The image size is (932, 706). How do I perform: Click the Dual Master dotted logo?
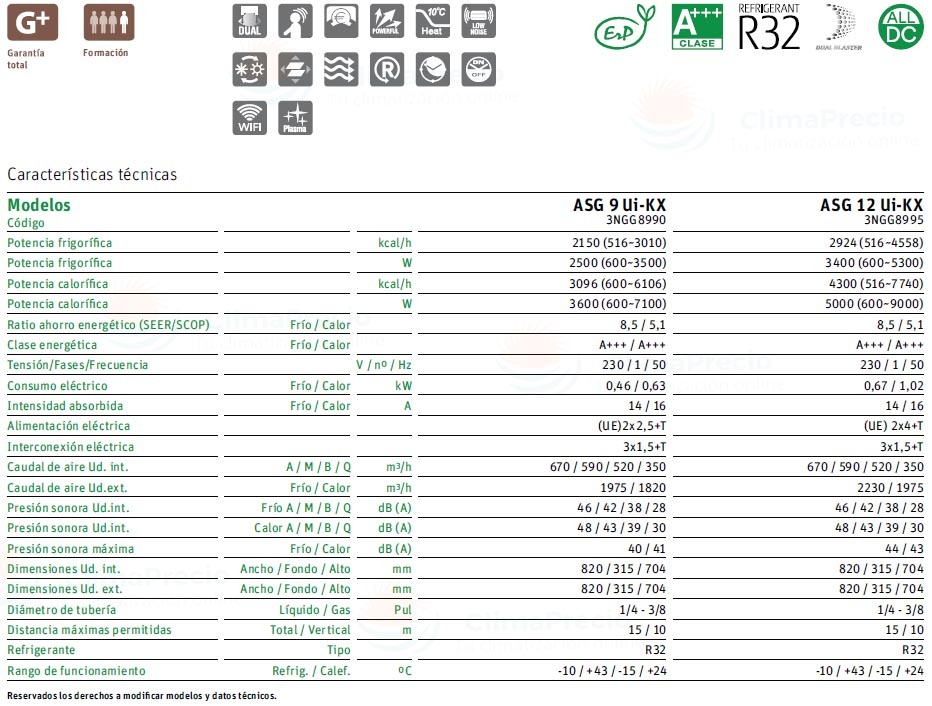[x=839, y=27]
